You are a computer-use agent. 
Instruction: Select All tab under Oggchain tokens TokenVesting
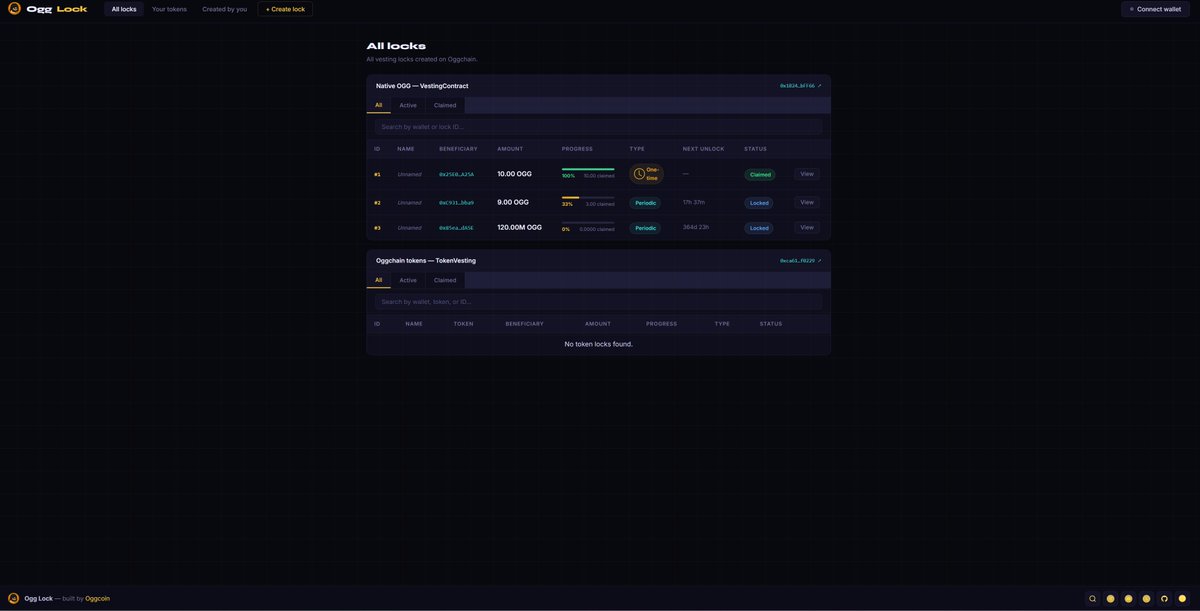(378, 280)
